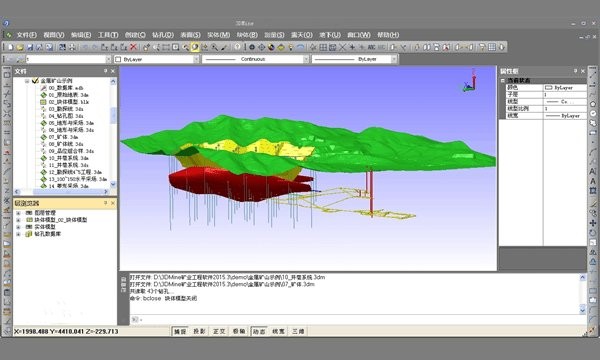The width and height of the screenshot is (600, 360).
Task: Click the brush tool toolbar icon
Action: point(224,47)
